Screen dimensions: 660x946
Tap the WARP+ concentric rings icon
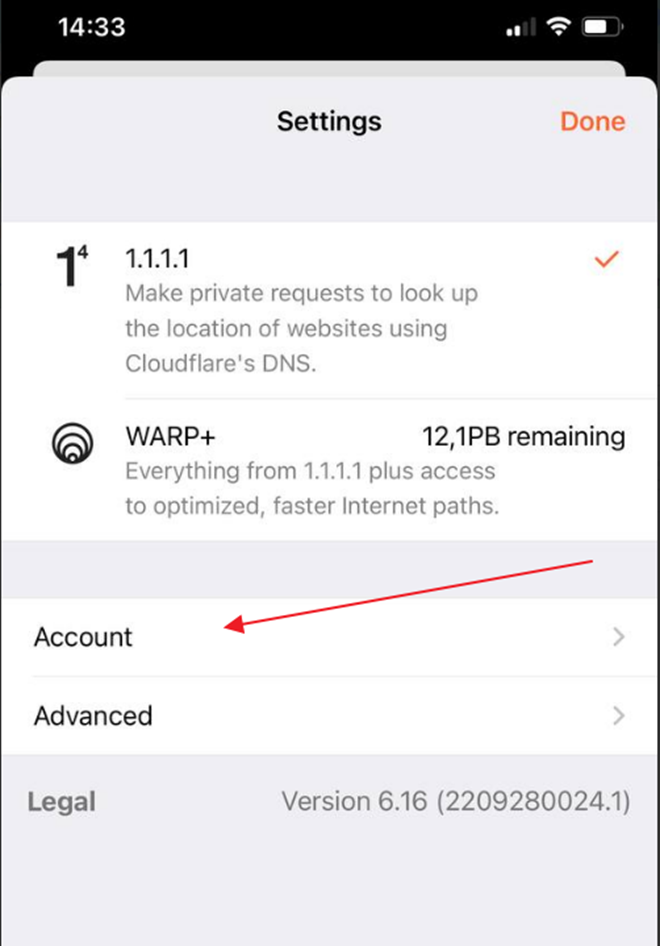[72, 443]
